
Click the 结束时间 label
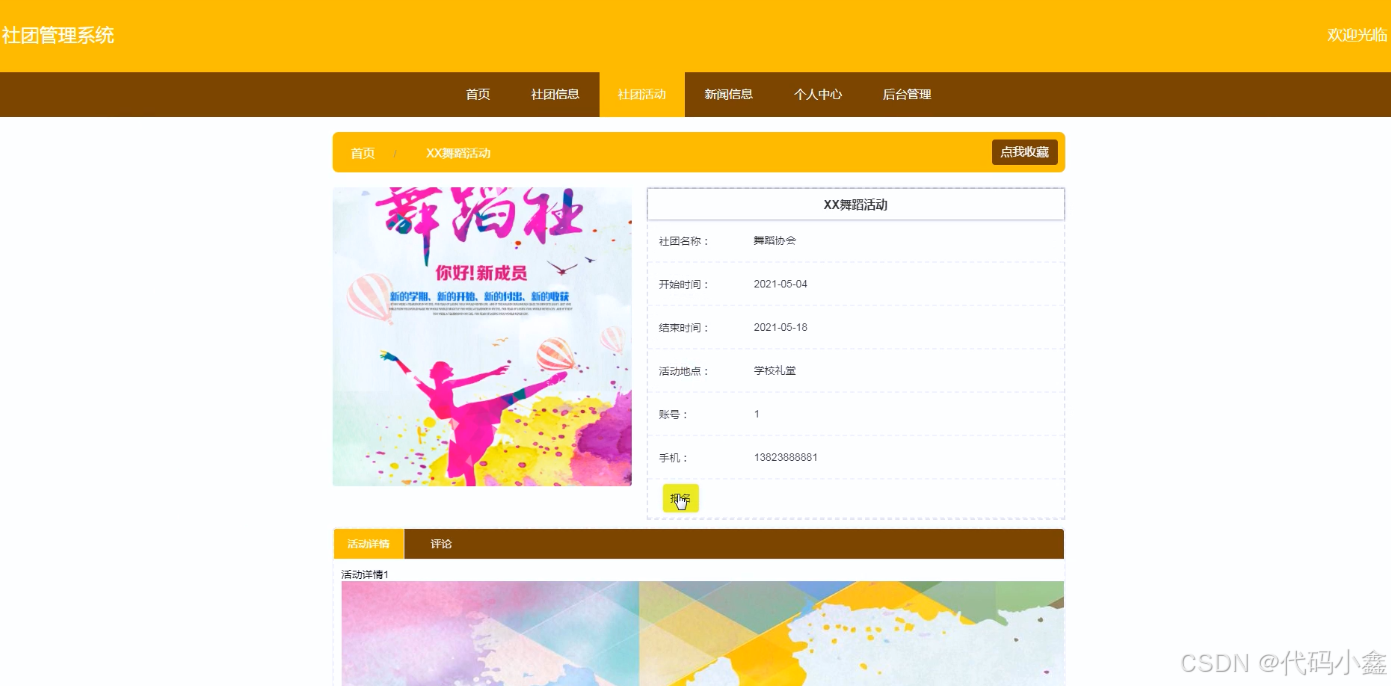pos(684,328)
